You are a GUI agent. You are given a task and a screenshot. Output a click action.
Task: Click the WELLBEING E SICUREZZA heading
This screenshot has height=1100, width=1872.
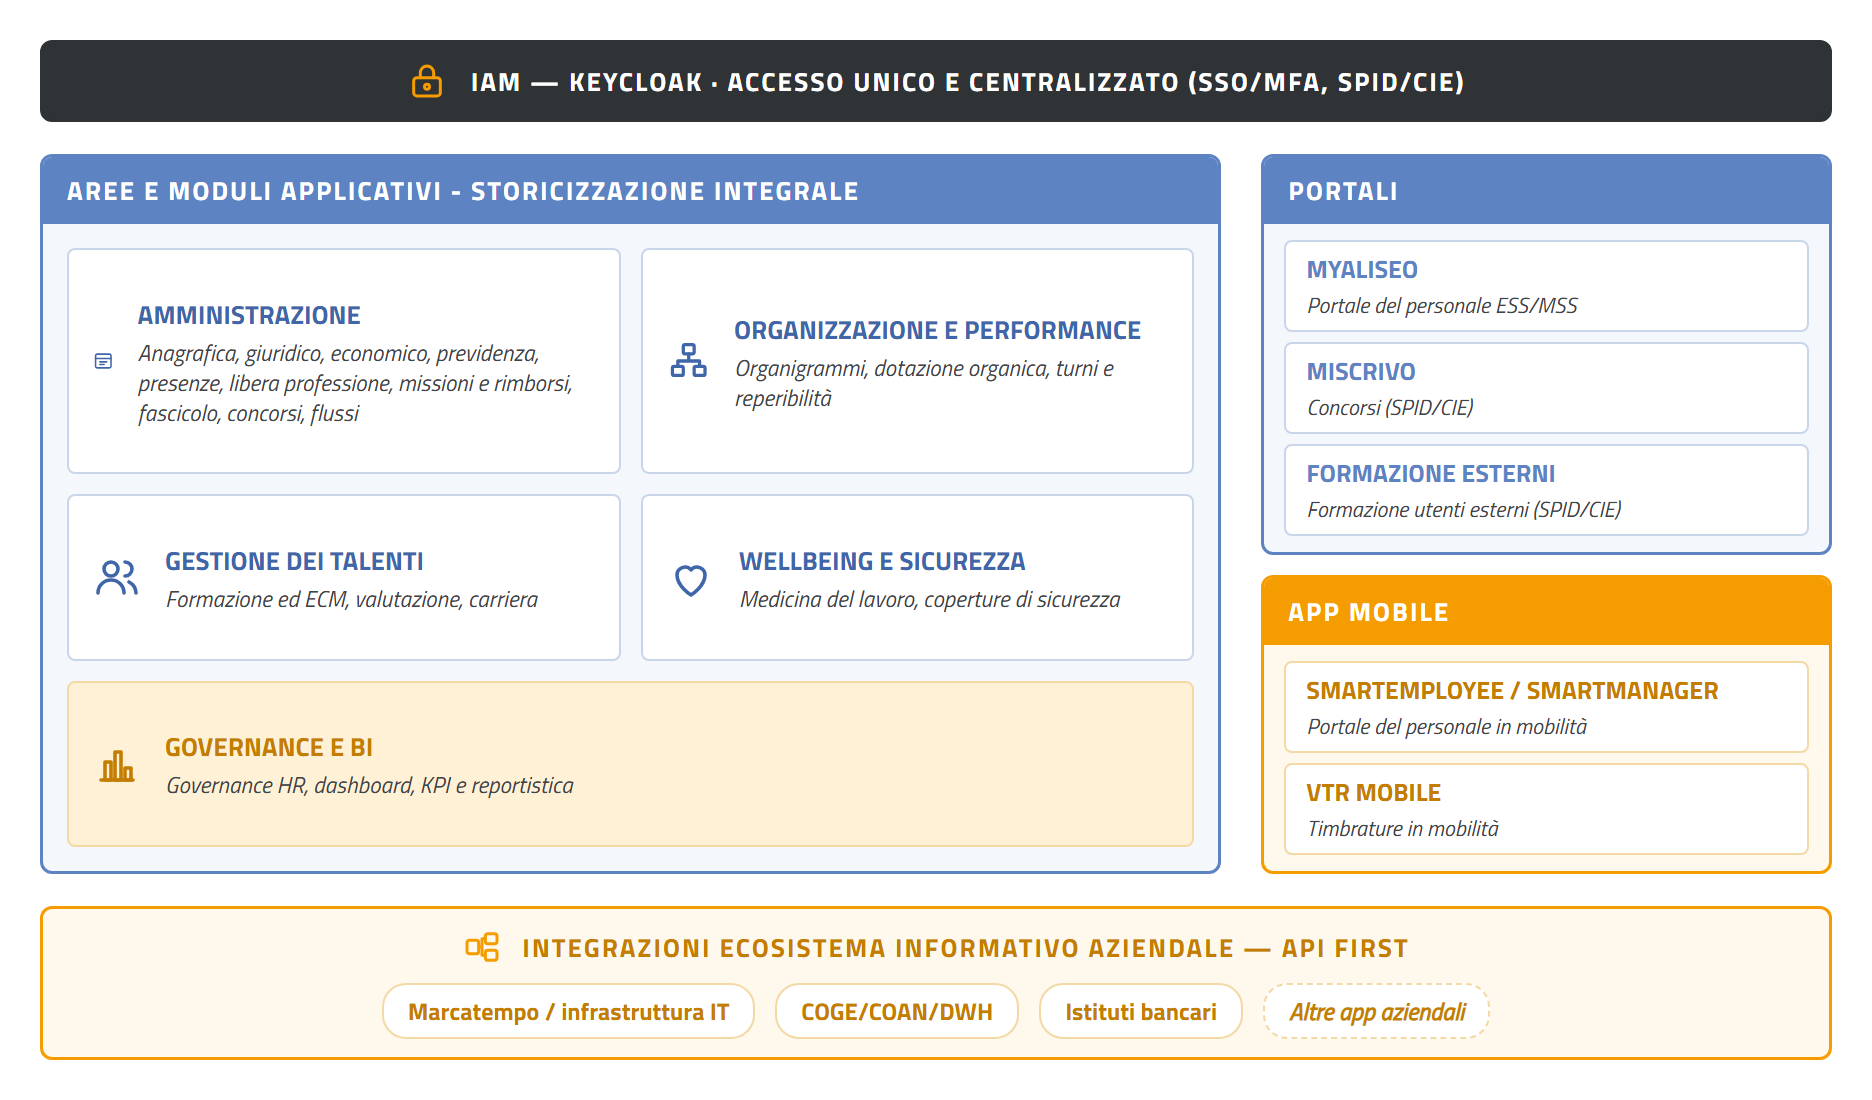(x=882, y=561)
